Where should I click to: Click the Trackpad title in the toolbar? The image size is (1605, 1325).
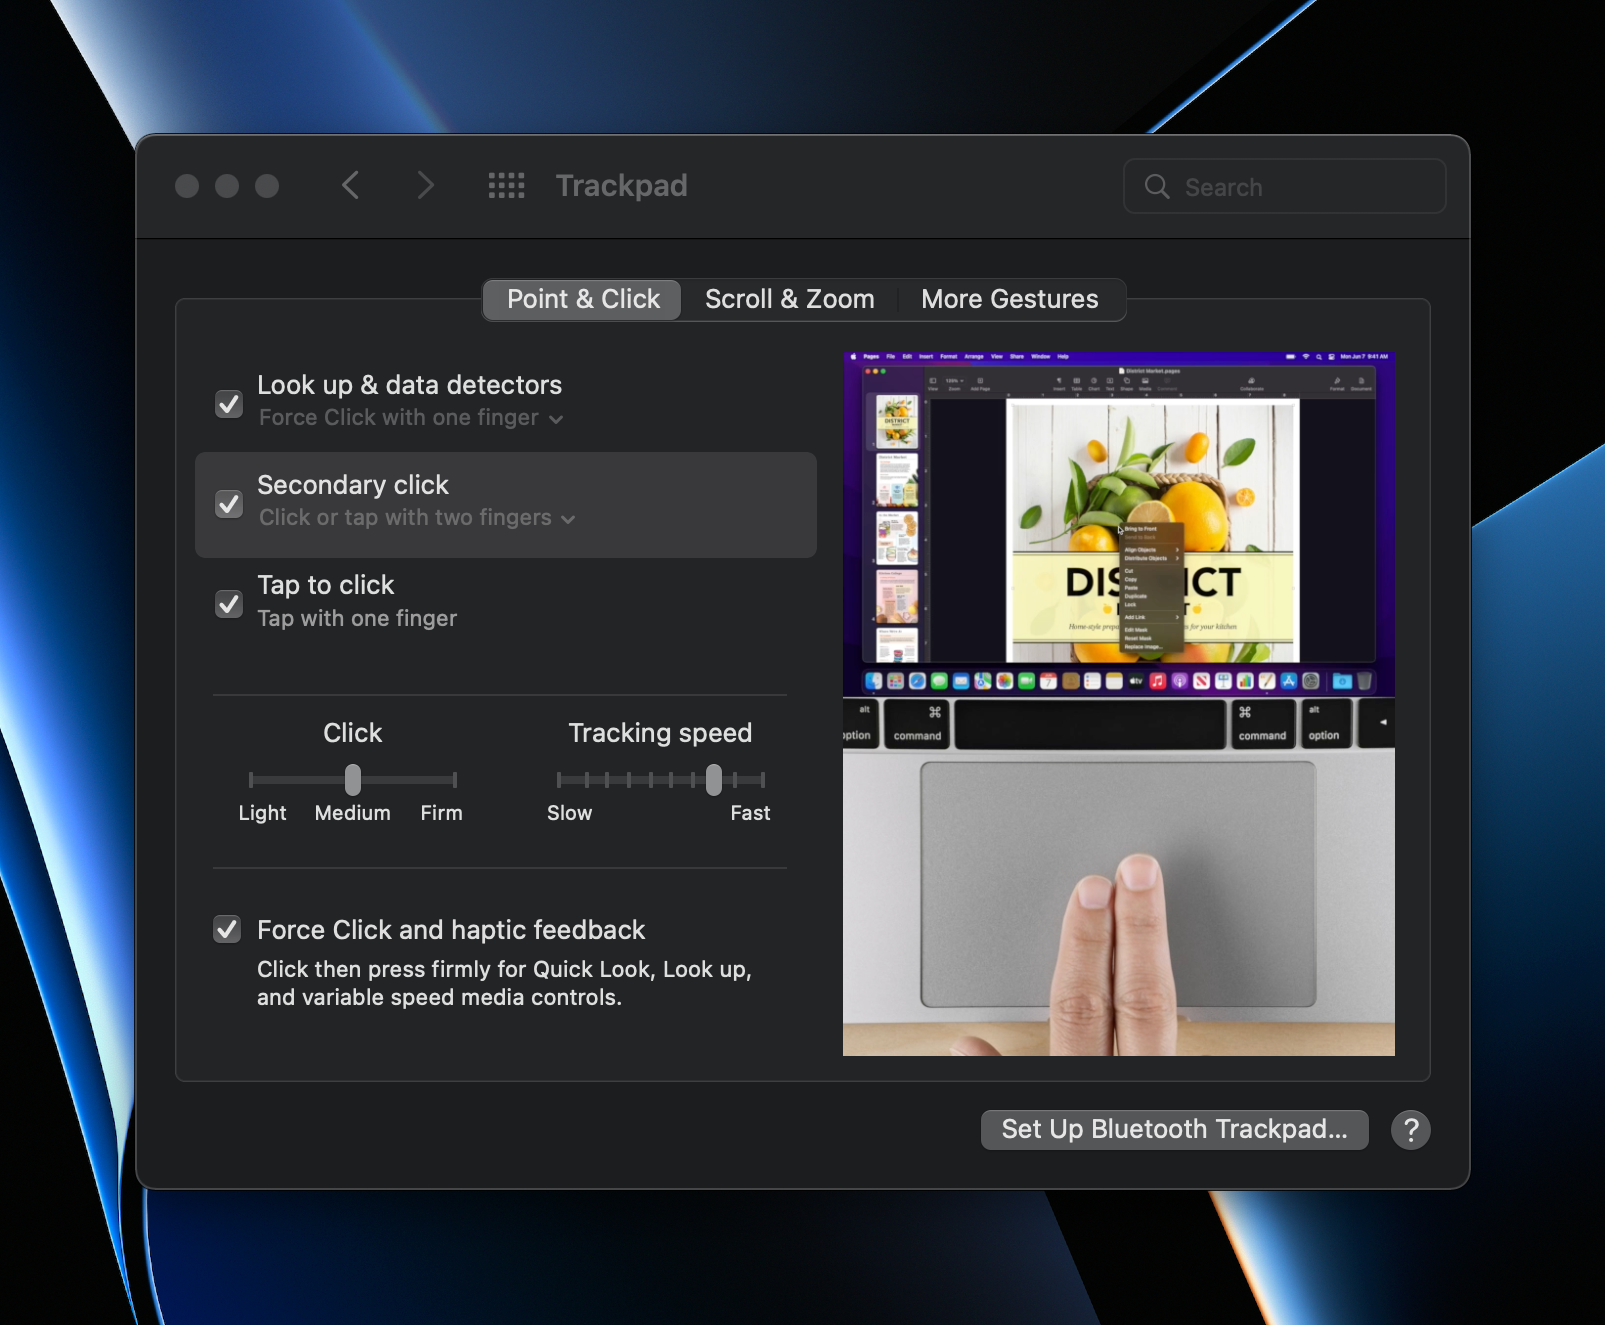click(x=621, y=185)
